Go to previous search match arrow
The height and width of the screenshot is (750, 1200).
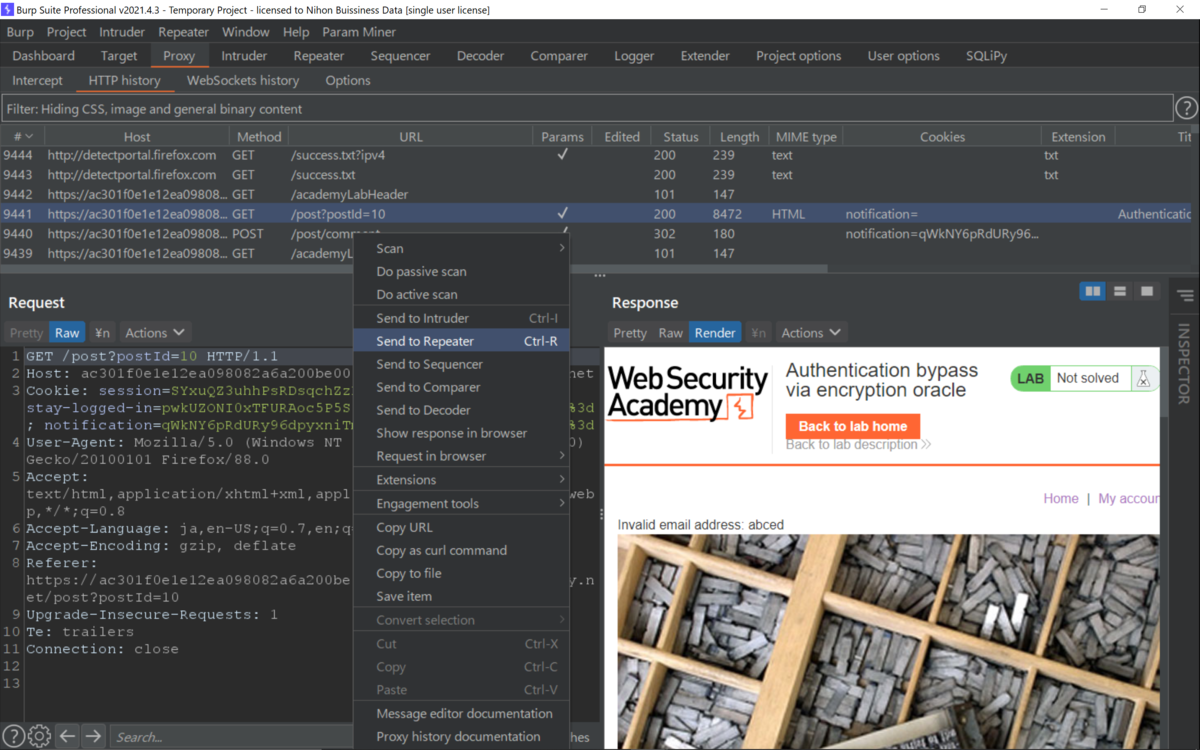(67, 736)
